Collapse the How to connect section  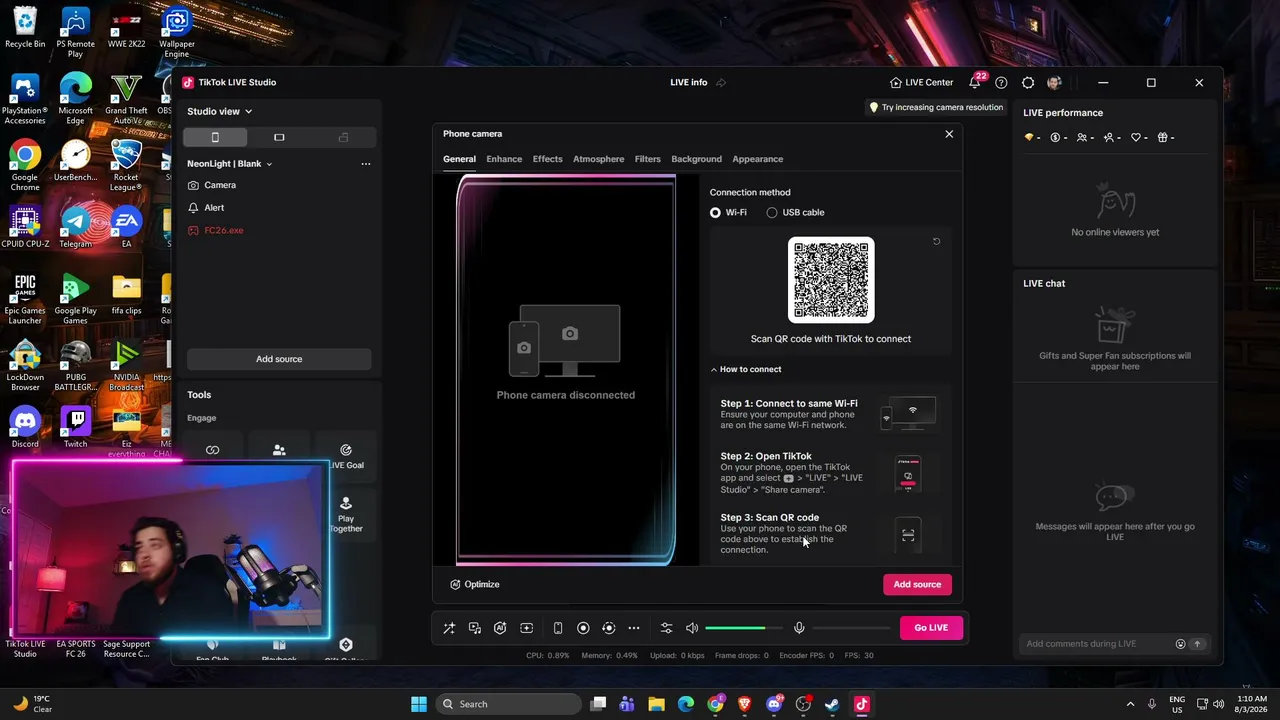[x=746, y=370]
